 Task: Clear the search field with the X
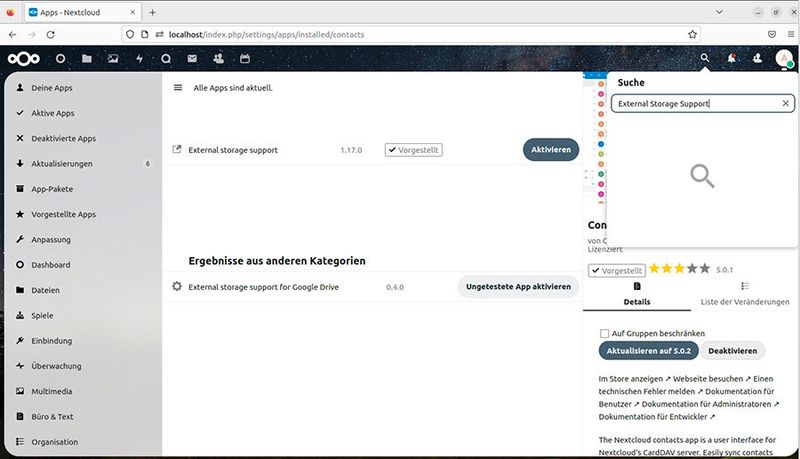786,104
